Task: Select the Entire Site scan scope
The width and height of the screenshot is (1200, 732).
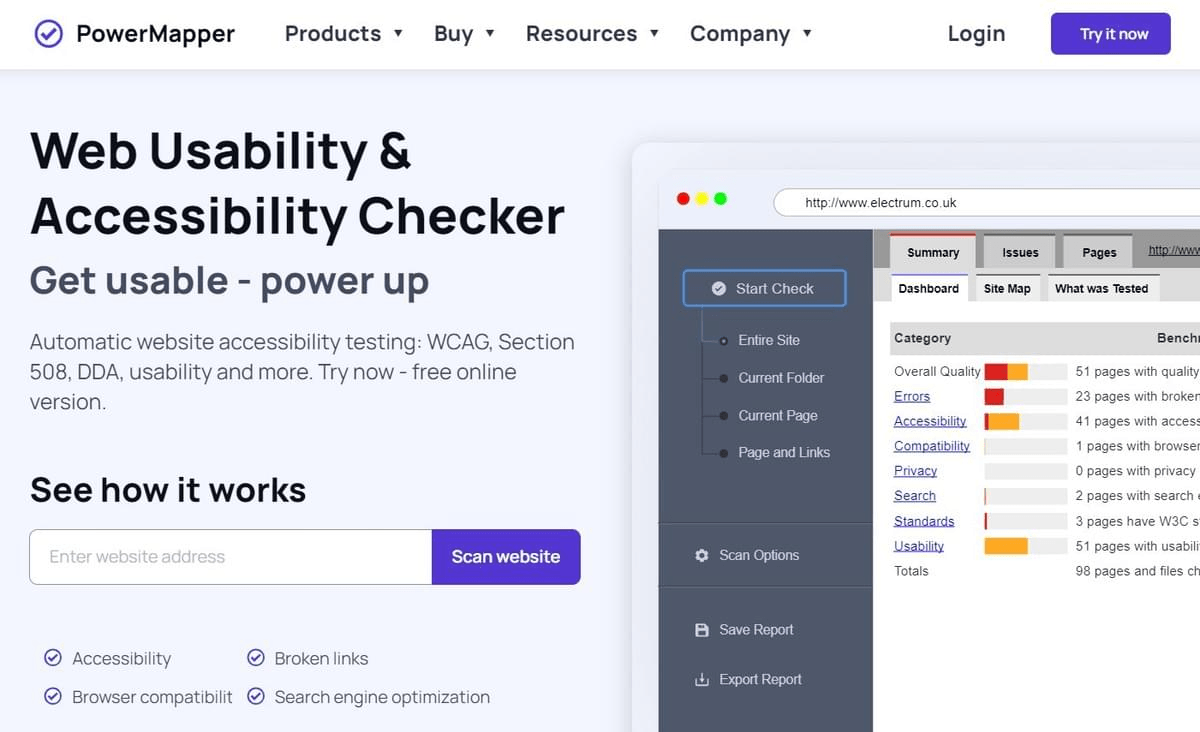Action: point(768,340)
